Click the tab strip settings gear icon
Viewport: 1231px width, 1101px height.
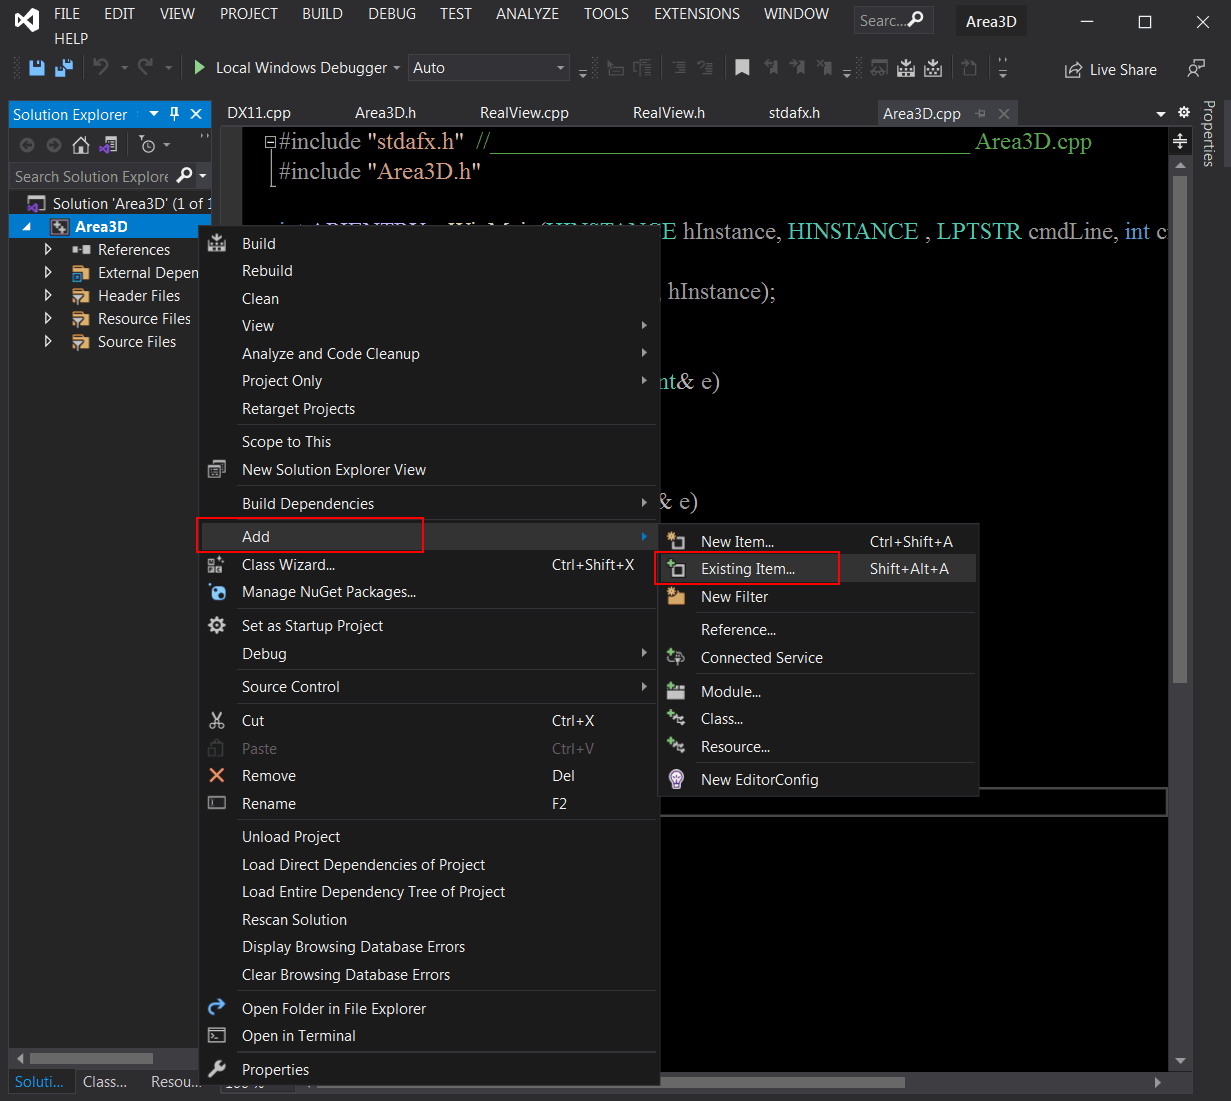coord(1184,113)
